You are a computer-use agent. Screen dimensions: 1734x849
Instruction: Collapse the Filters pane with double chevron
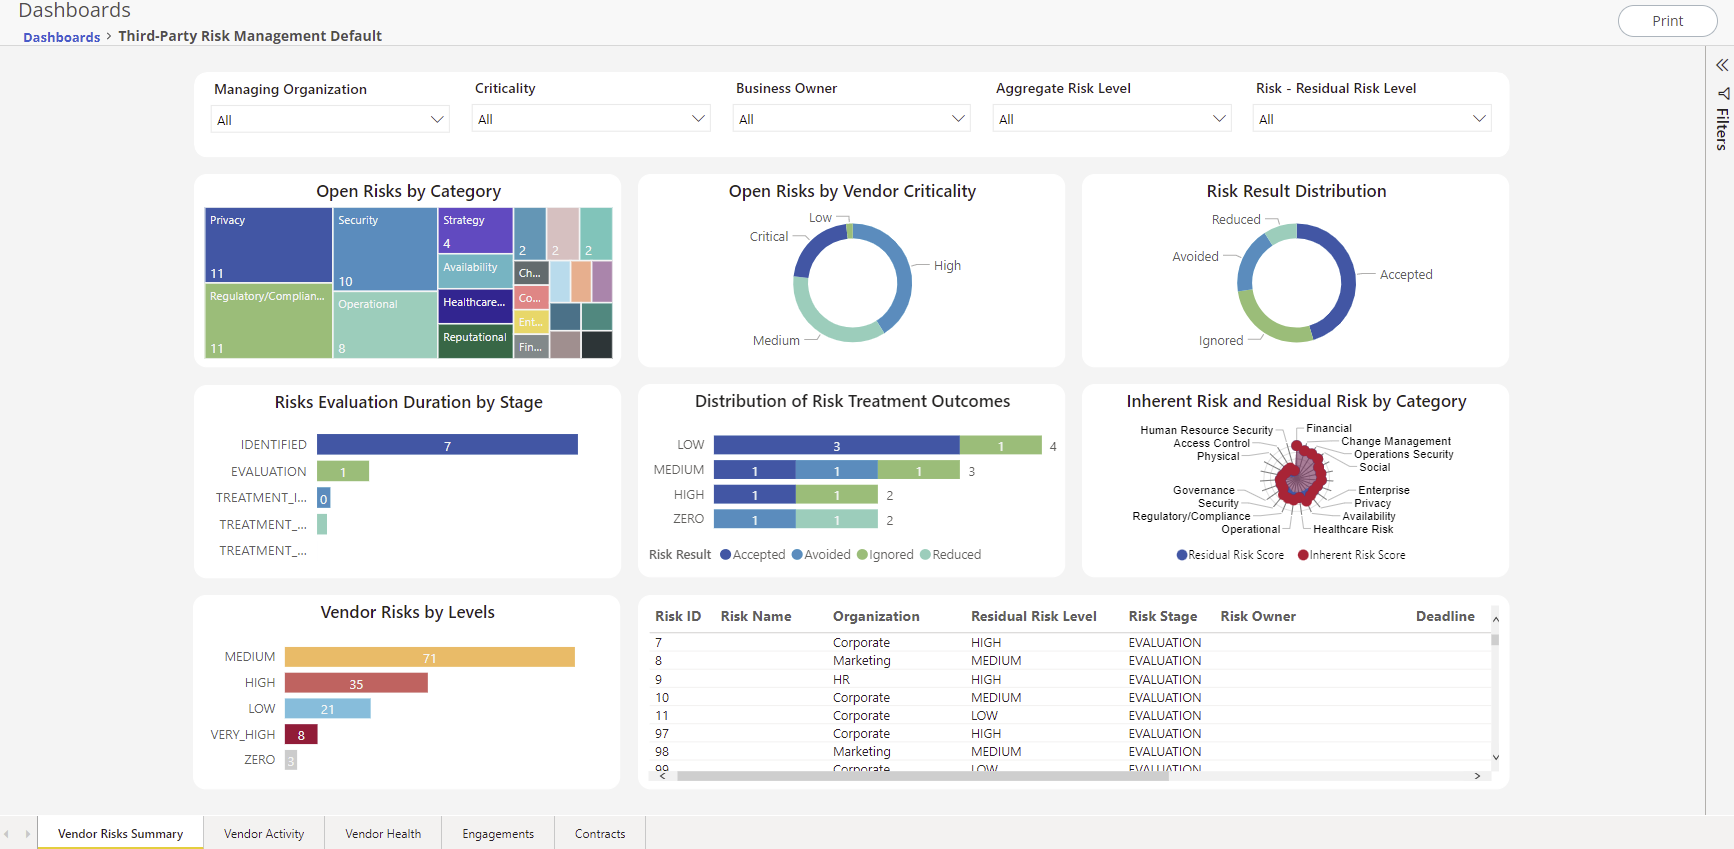(x=1722, y=65)
